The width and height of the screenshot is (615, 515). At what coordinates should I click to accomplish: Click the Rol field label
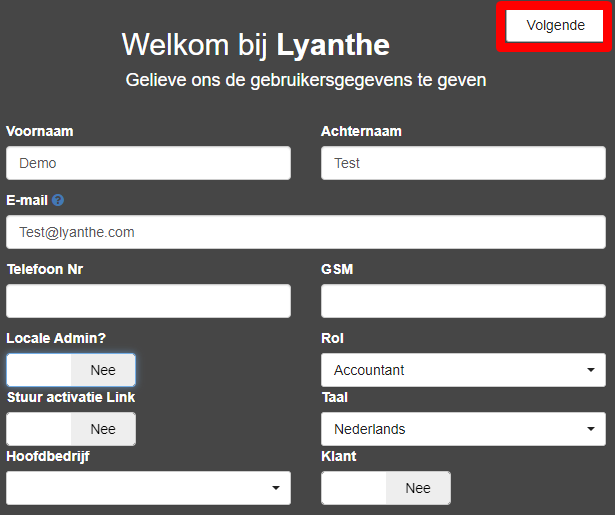point(332,338)
